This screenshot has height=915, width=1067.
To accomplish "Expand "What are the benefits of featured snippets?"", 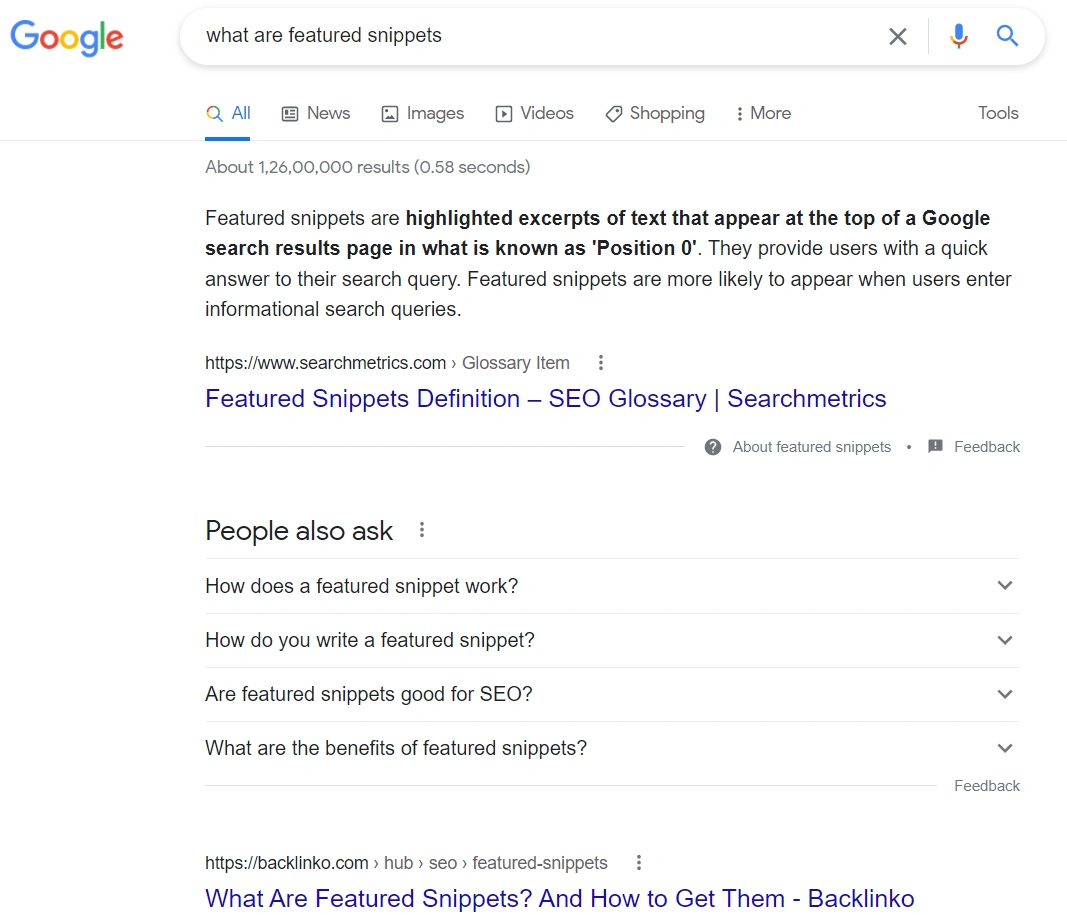I will (1005, 748).
